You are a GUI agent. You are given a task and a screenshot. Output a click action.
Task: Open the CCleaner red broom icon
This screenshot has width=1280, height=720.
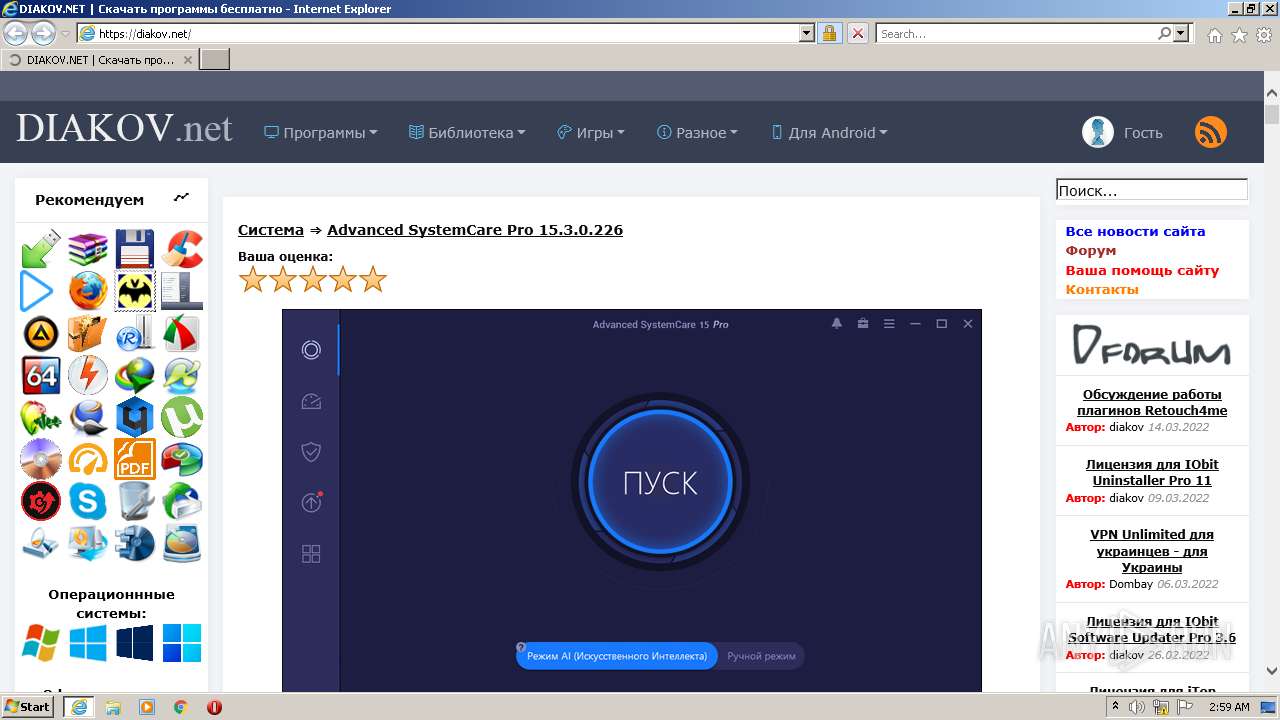182,249
